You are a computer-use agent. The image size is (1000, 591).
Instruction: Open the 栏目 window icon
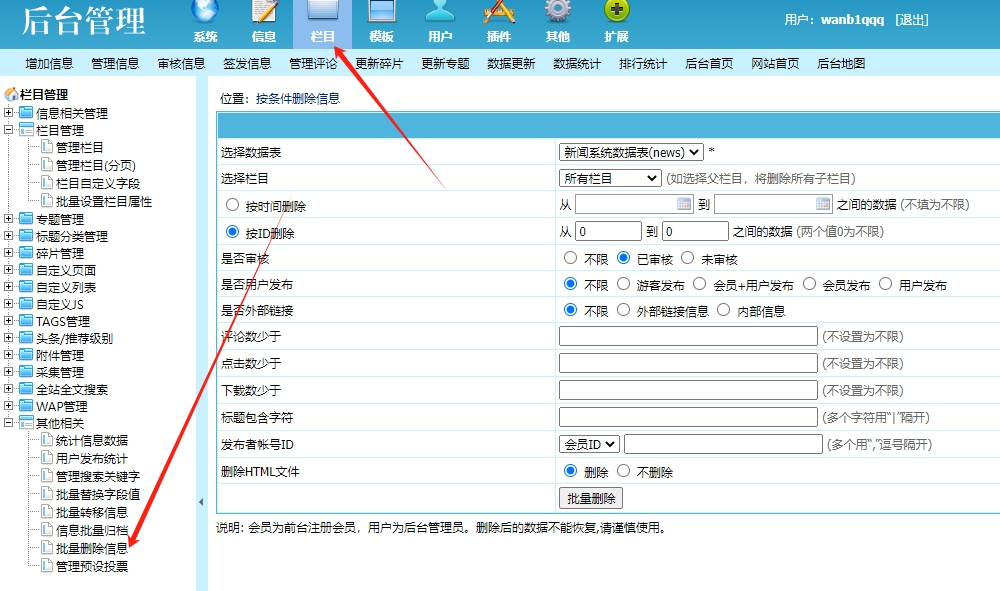323,11
